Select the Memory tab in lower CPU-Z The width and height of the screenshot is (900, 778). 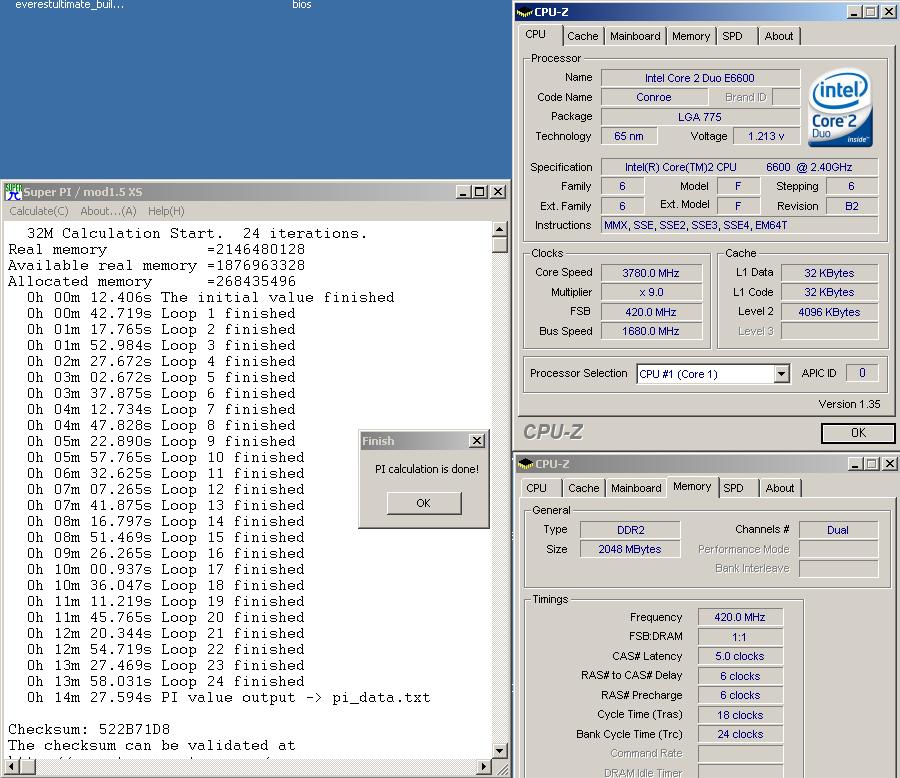[x=692, y=486]
